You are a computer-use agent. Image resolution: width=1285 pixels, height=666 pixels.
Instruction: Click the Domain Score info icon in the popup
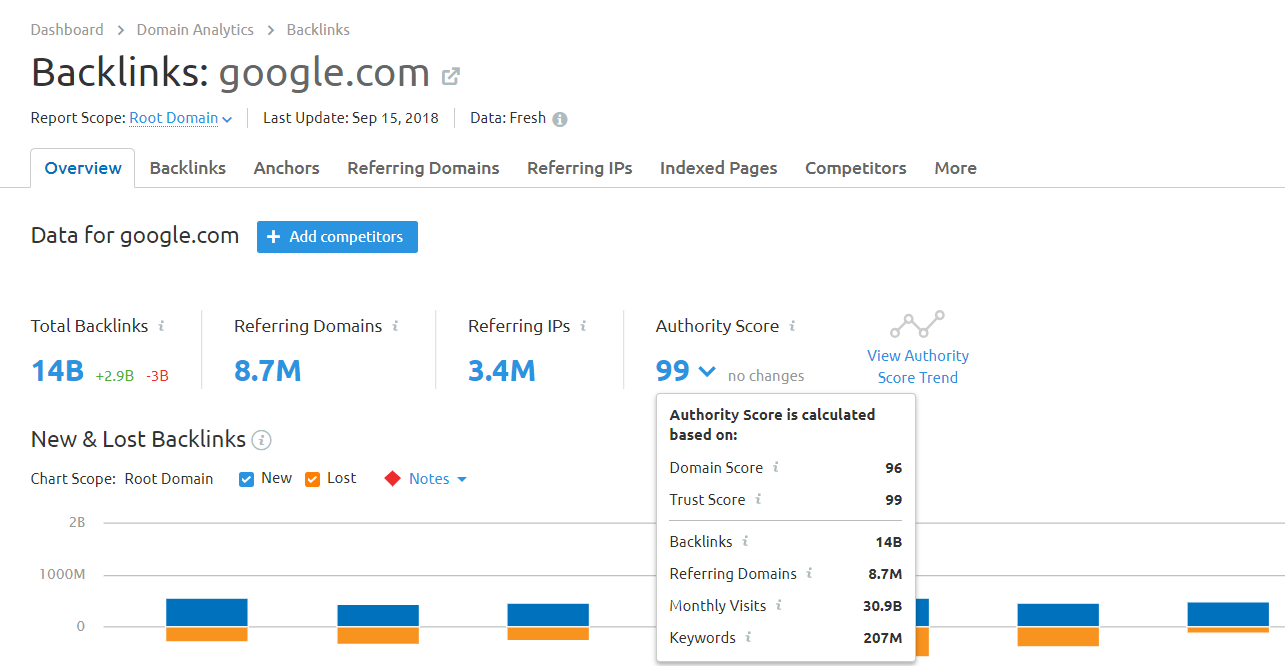777,467
